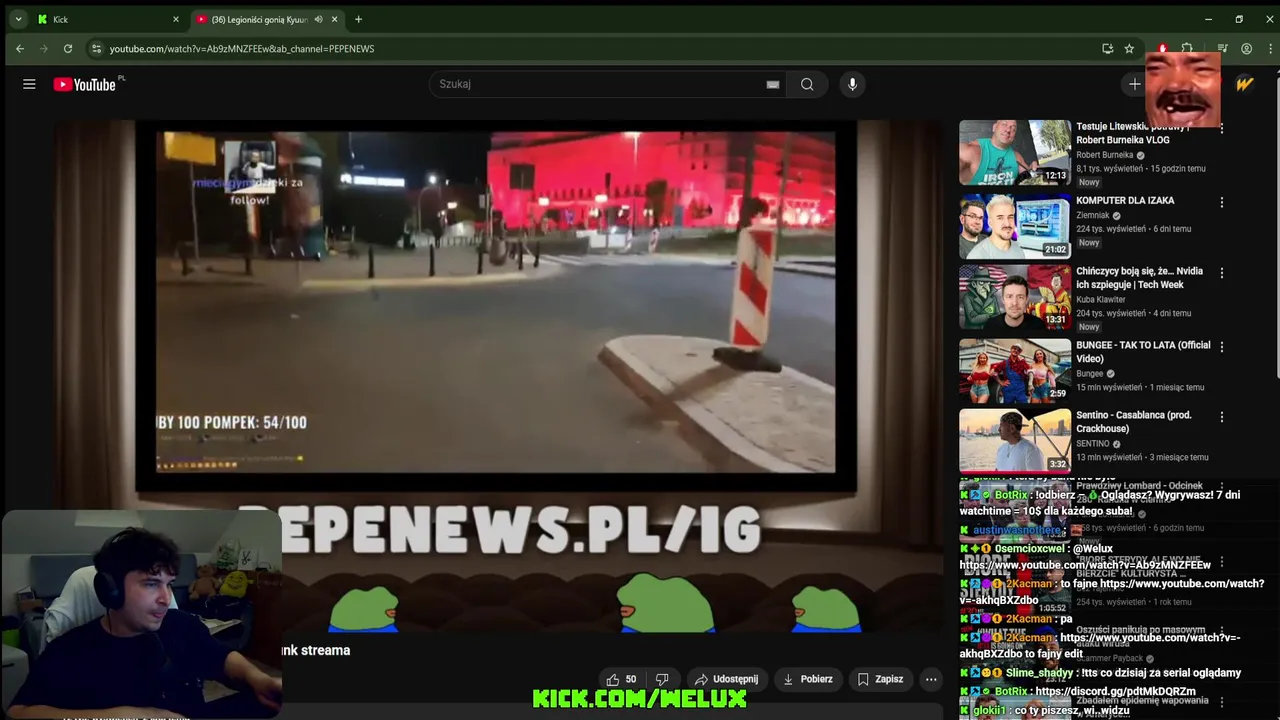Open the media controls icon in toolbar
The width and height of the screenshot is (1280, 720).
[x=1222, y=48]
